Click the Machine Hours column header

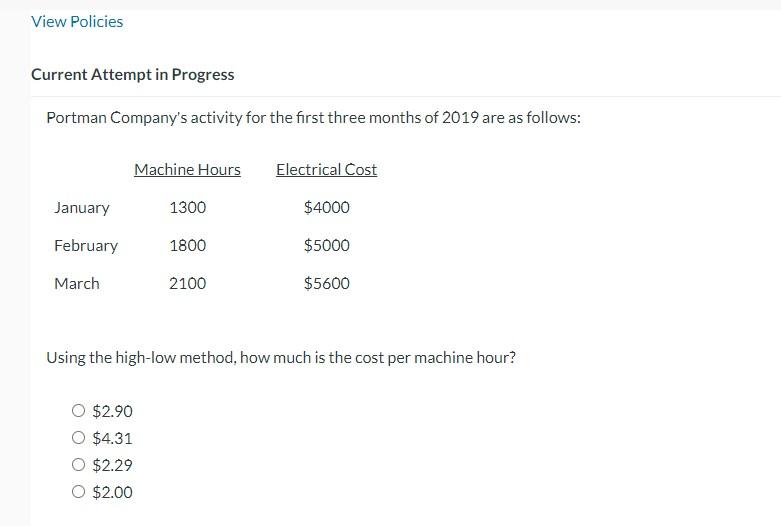click(187, 169)
